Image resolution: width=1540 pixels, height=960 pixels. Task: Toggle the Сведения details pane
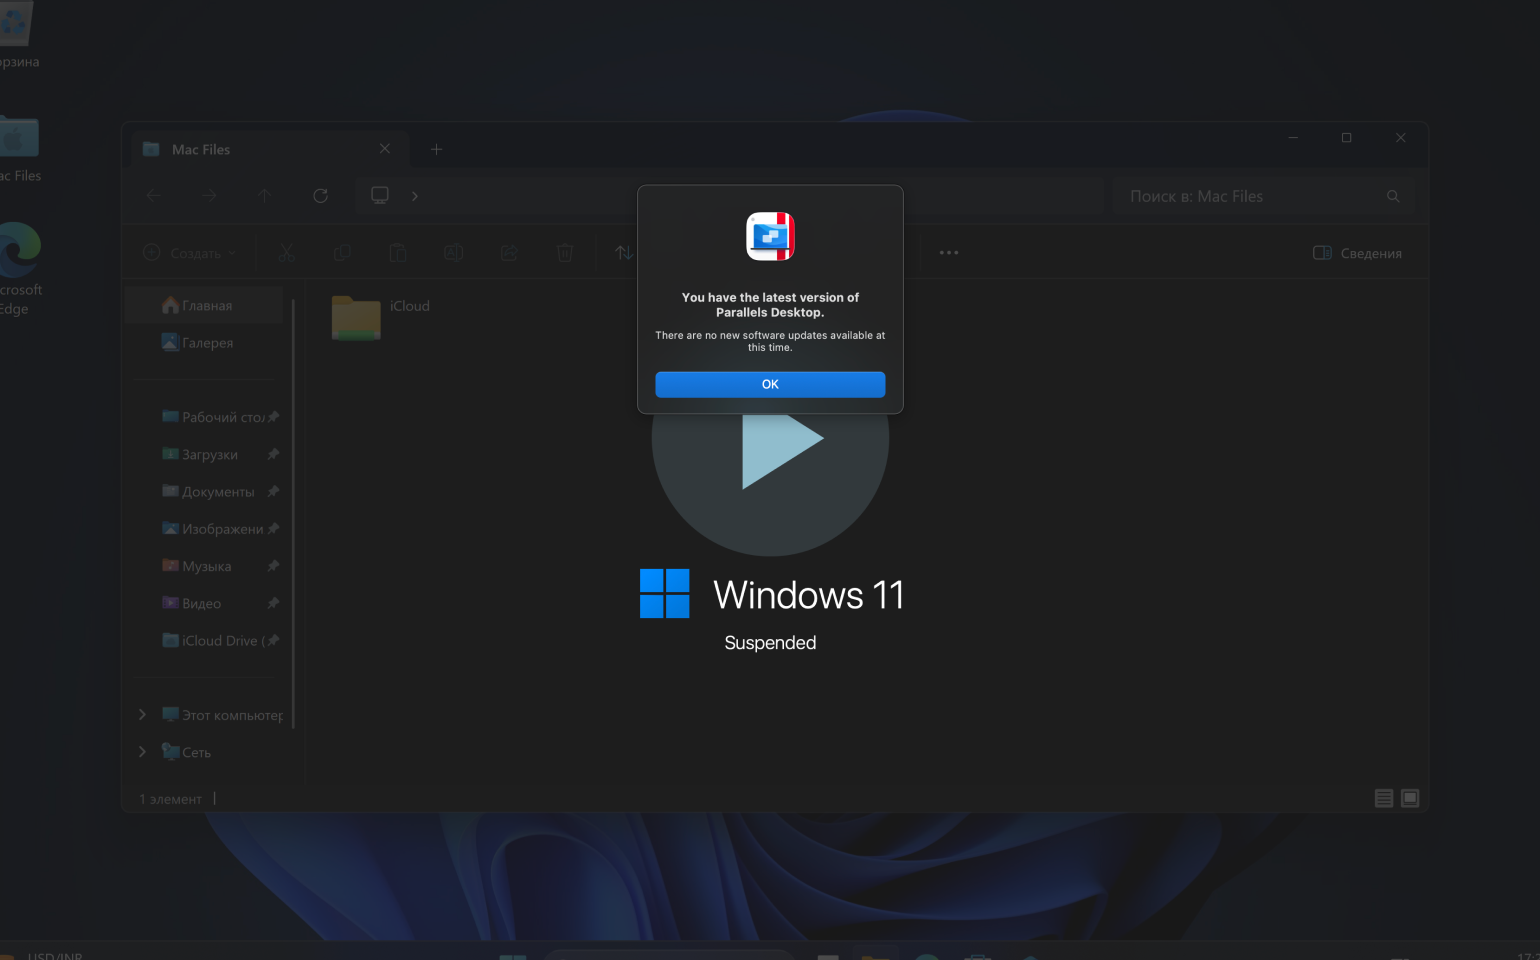(x=1357, y=253)
